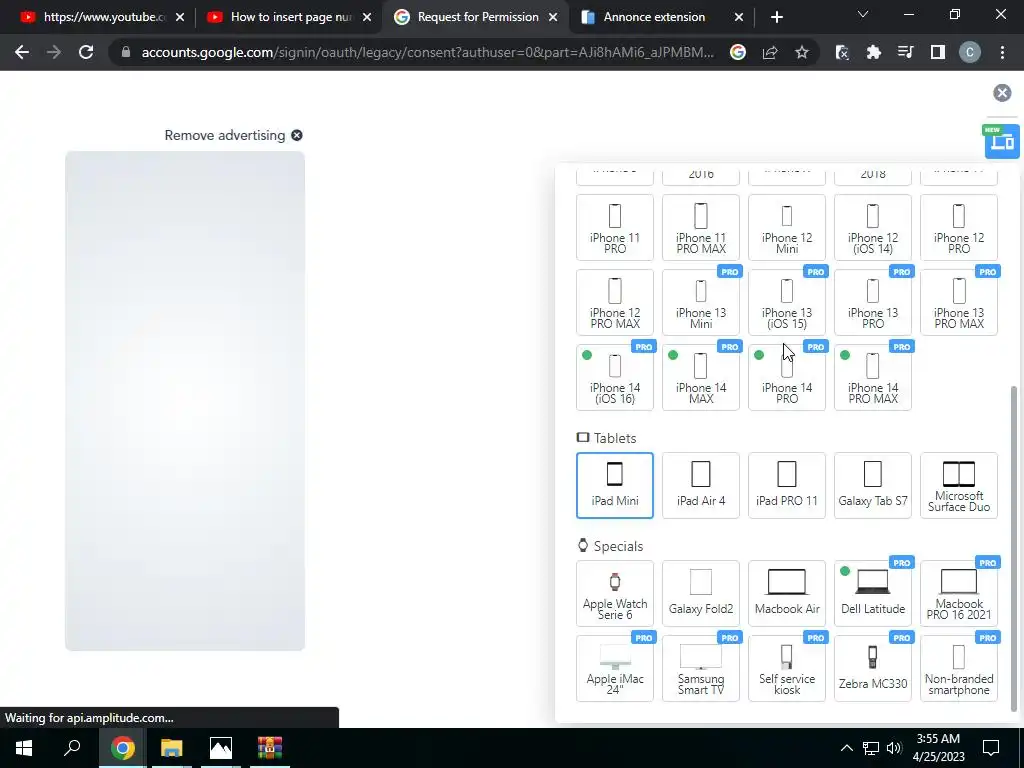The height and width of the screenshot is (768, 1024).
Task: Select the Macbook PRO 16 2021 device
Action: [x=959, y=593]
